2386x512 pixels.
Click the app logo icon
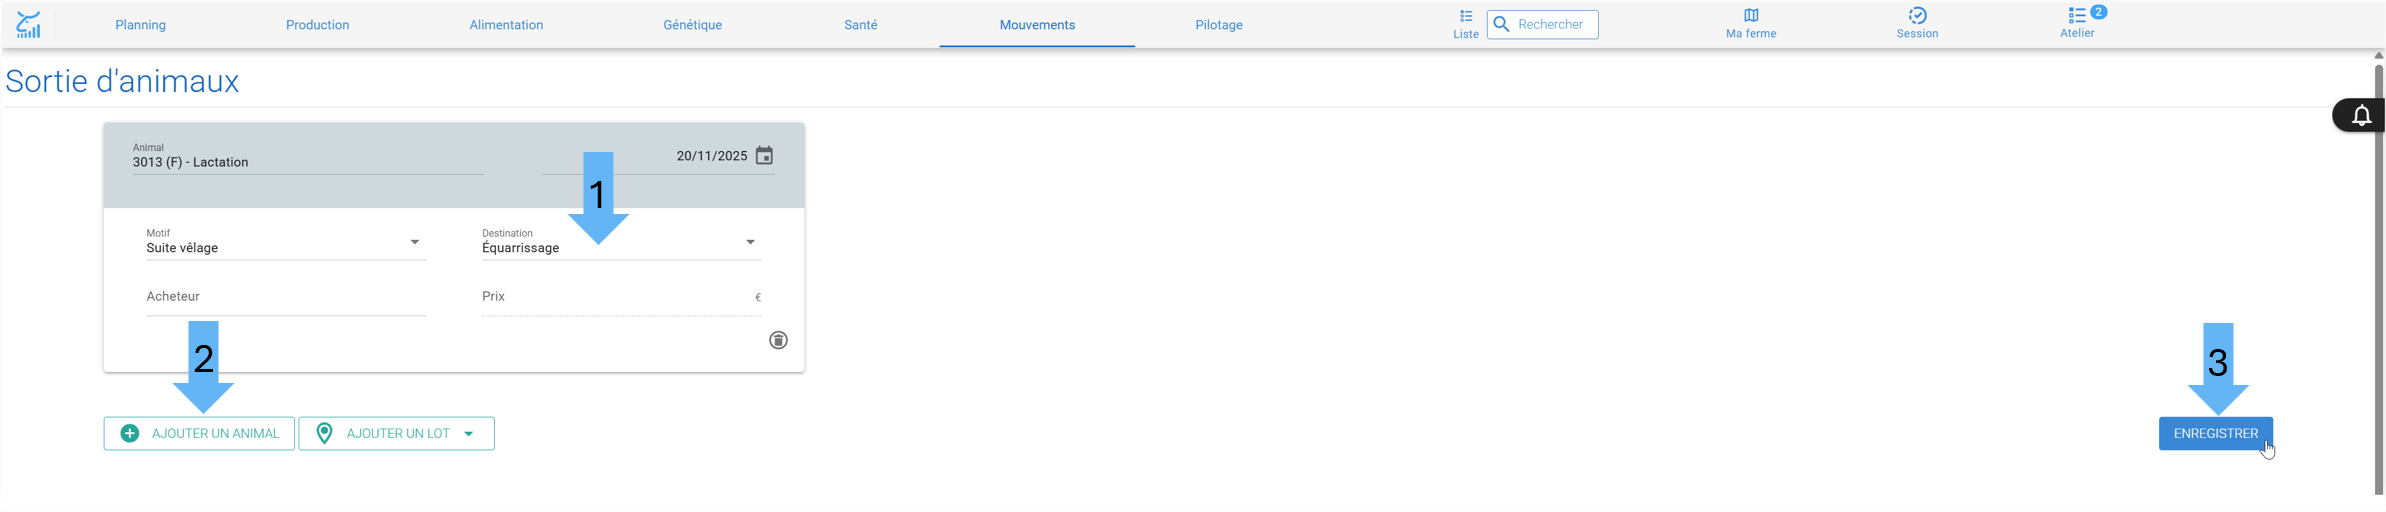coord(29,25)
